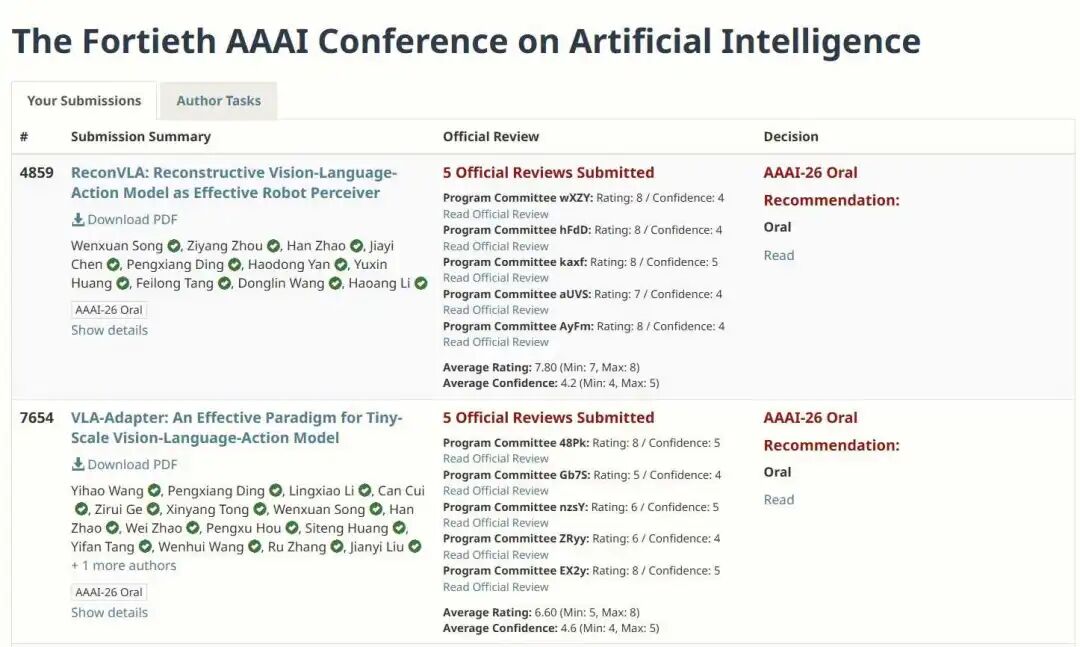Click the download icon for VLA-Adapter PDF

point(78,465)
